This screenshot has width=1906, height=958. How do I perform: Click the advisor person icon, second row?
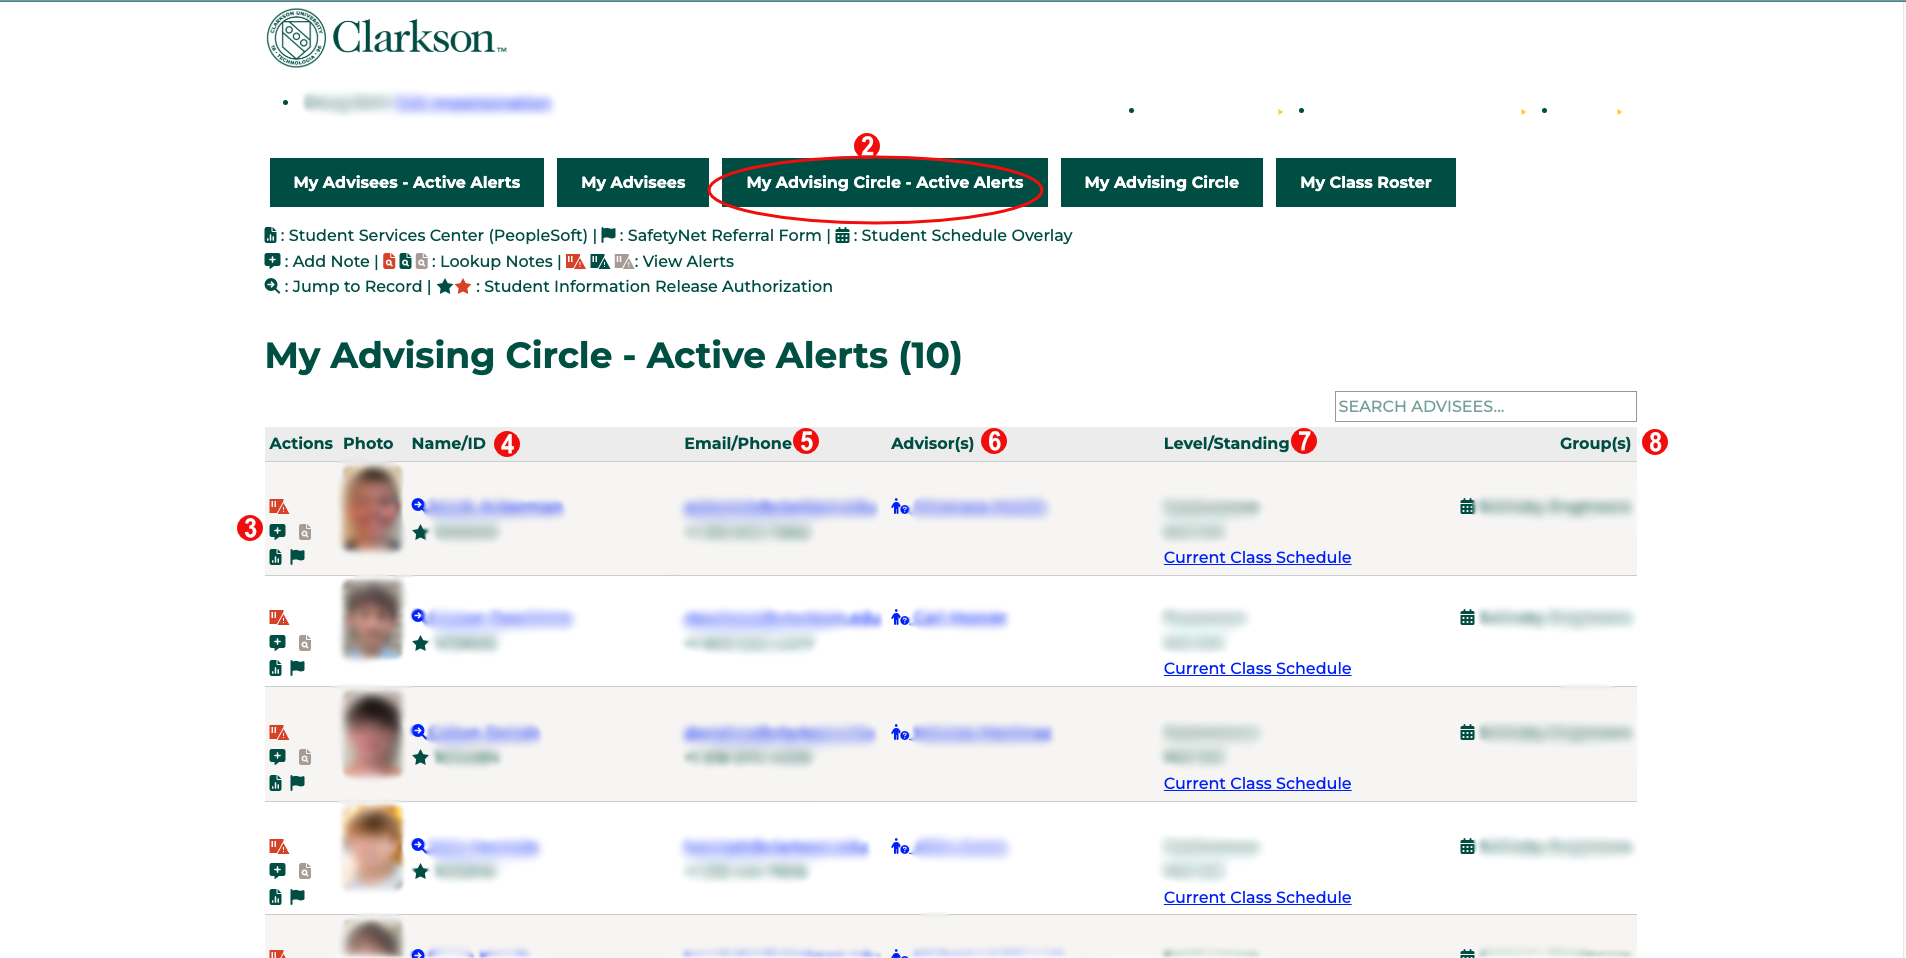(x=899, y=618)
